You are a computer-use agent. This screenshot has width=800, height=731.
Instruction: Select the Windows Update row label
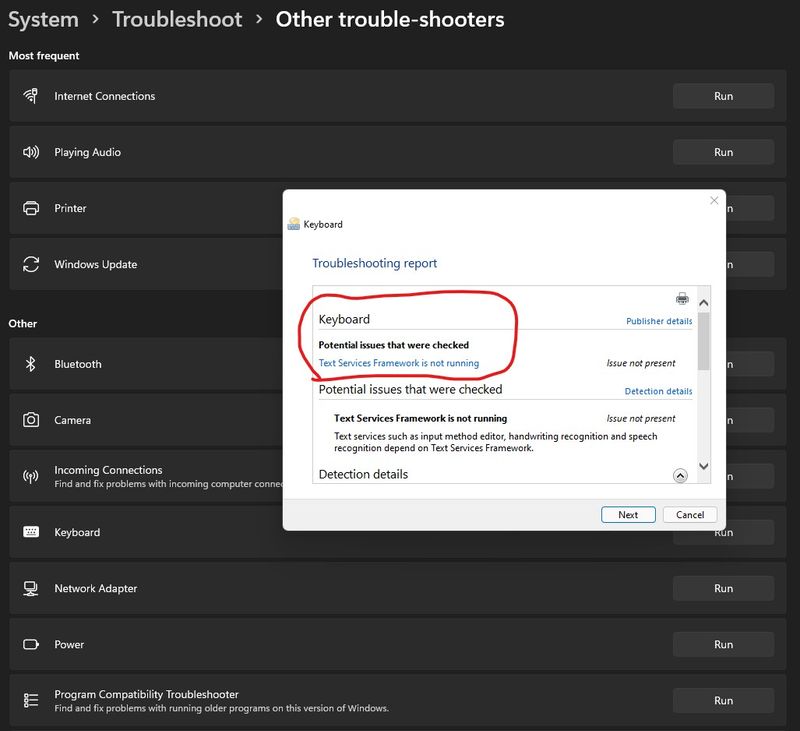tap(96, 264)
